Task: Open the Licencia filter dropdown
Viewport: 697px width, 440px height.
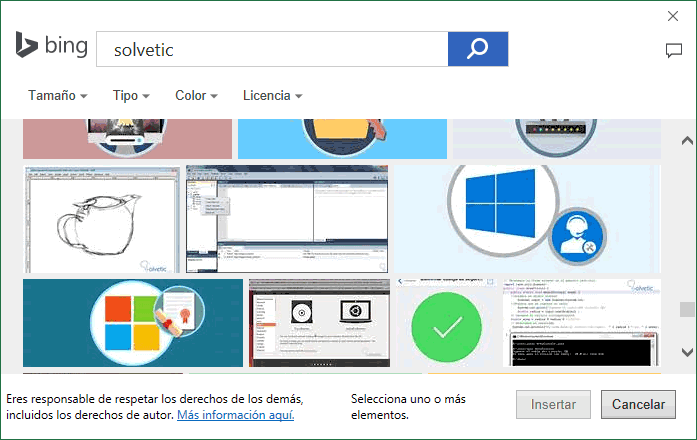Action: point(272,96)
